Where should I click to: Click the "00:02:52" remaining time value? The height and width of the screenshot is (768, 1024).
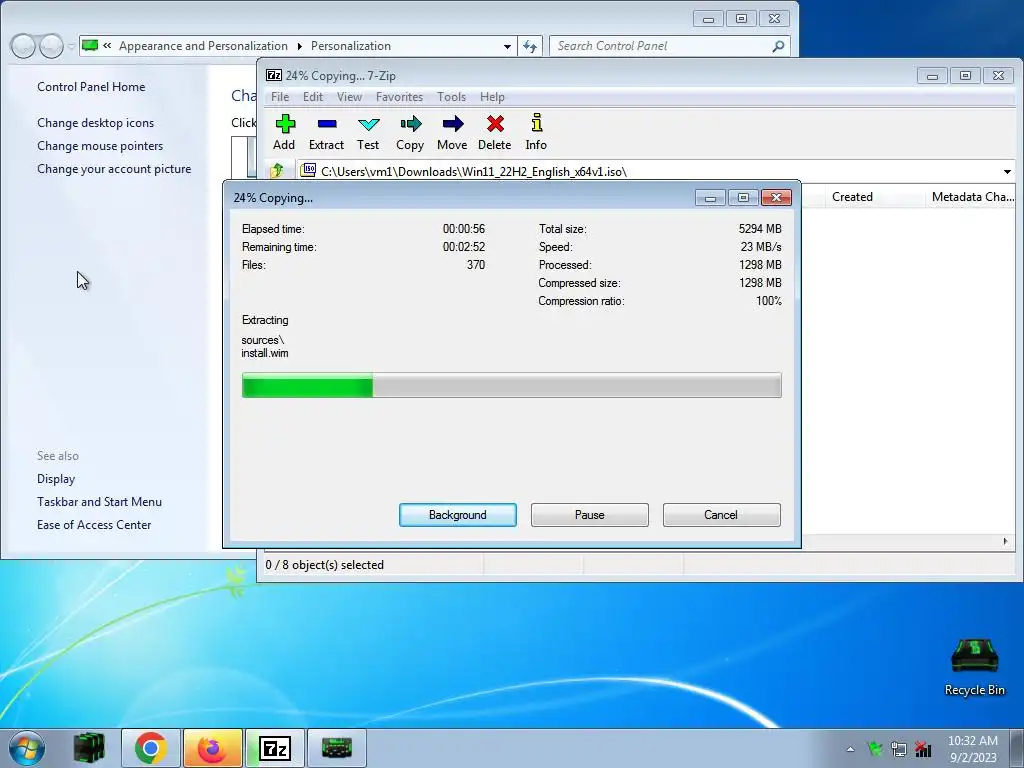tap(464, 247)
